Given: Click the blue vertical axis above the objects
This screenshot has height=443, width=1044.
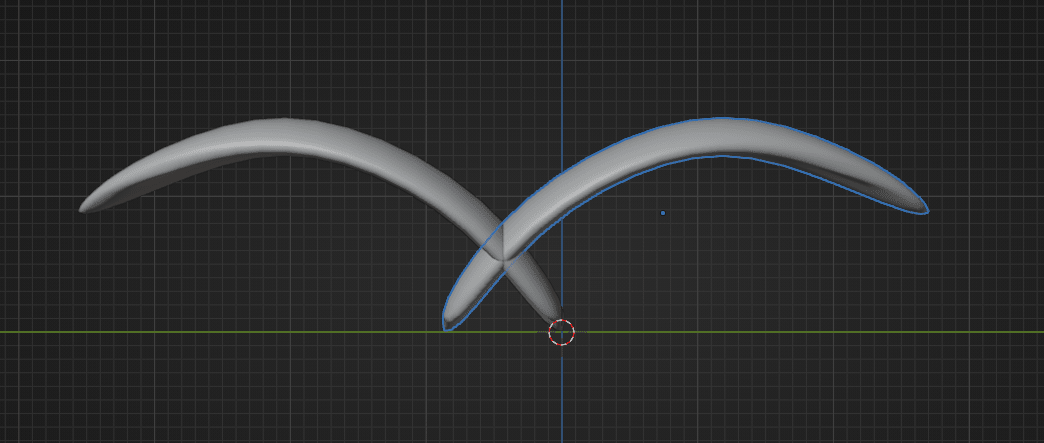Looking at the screenshot, I should pos(562,50).
